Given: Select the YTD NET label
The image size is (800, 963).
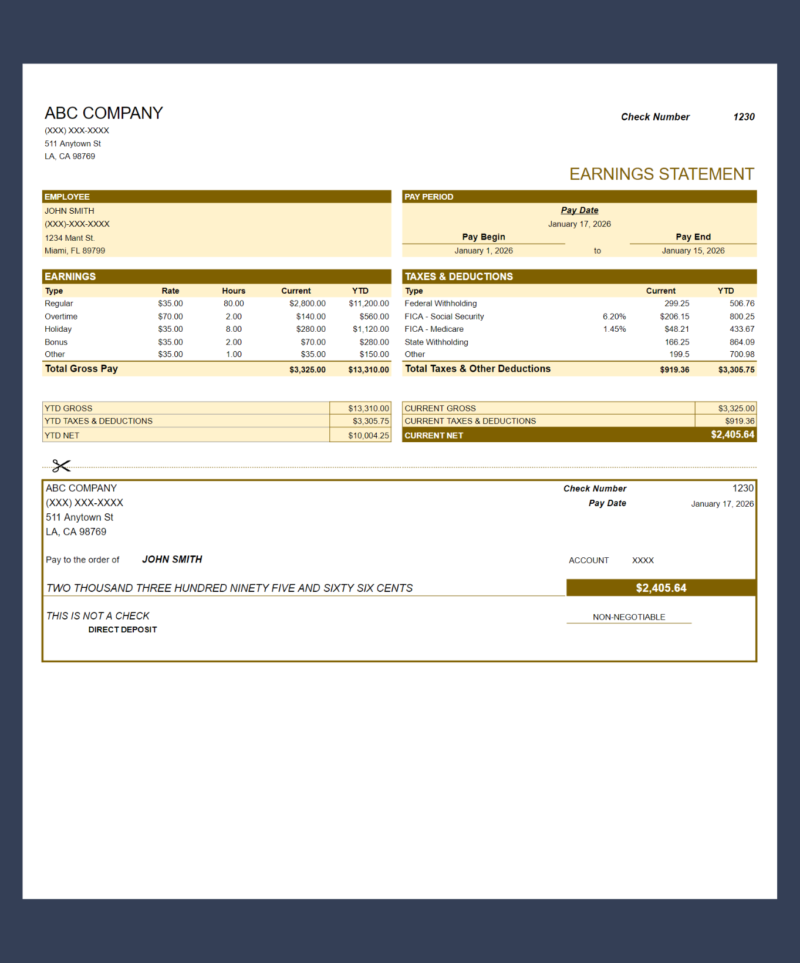Looking at the screenshot, I should pyautogui.click(x=61, y=435).
